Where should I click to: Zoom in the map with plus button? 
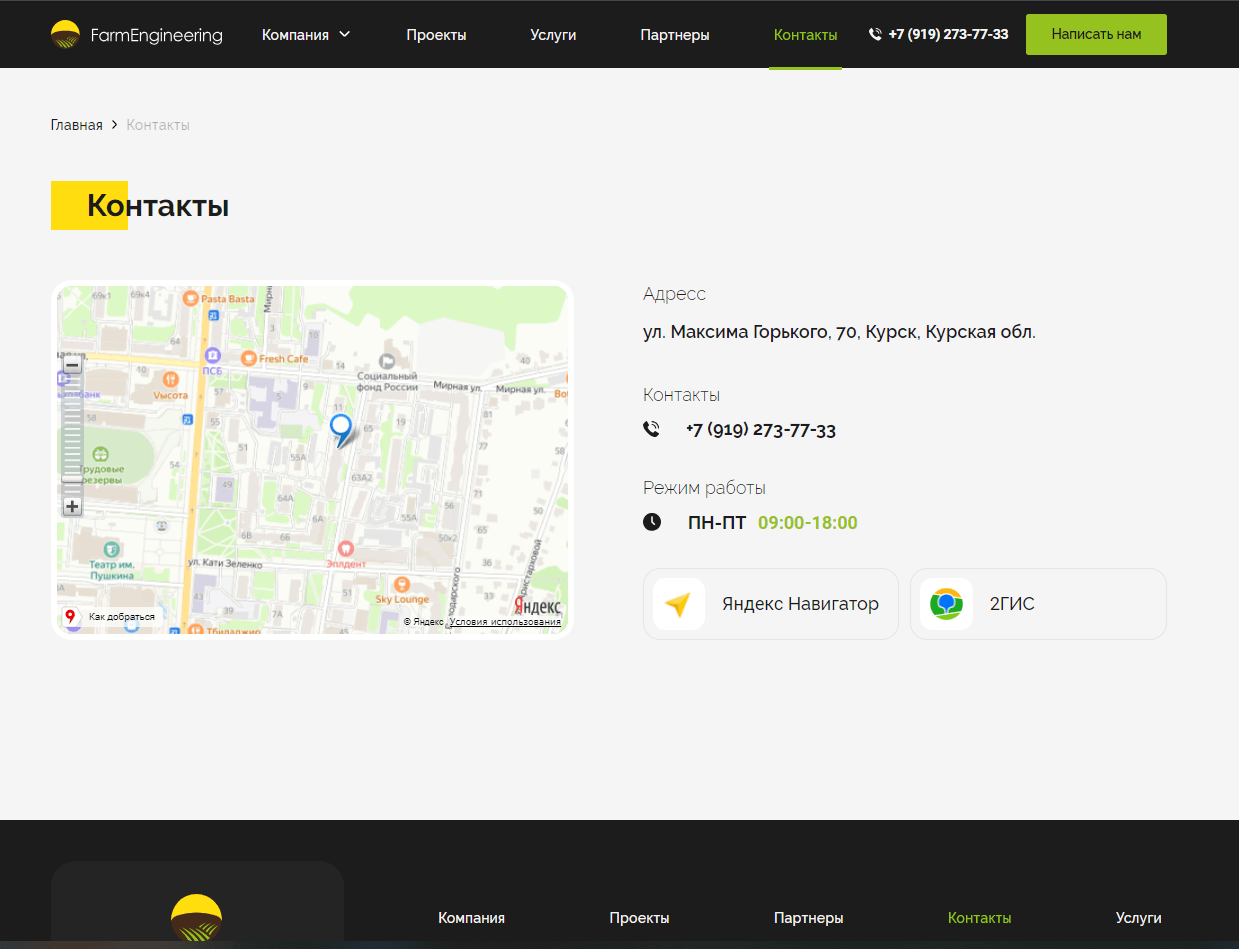coord(72,506)
